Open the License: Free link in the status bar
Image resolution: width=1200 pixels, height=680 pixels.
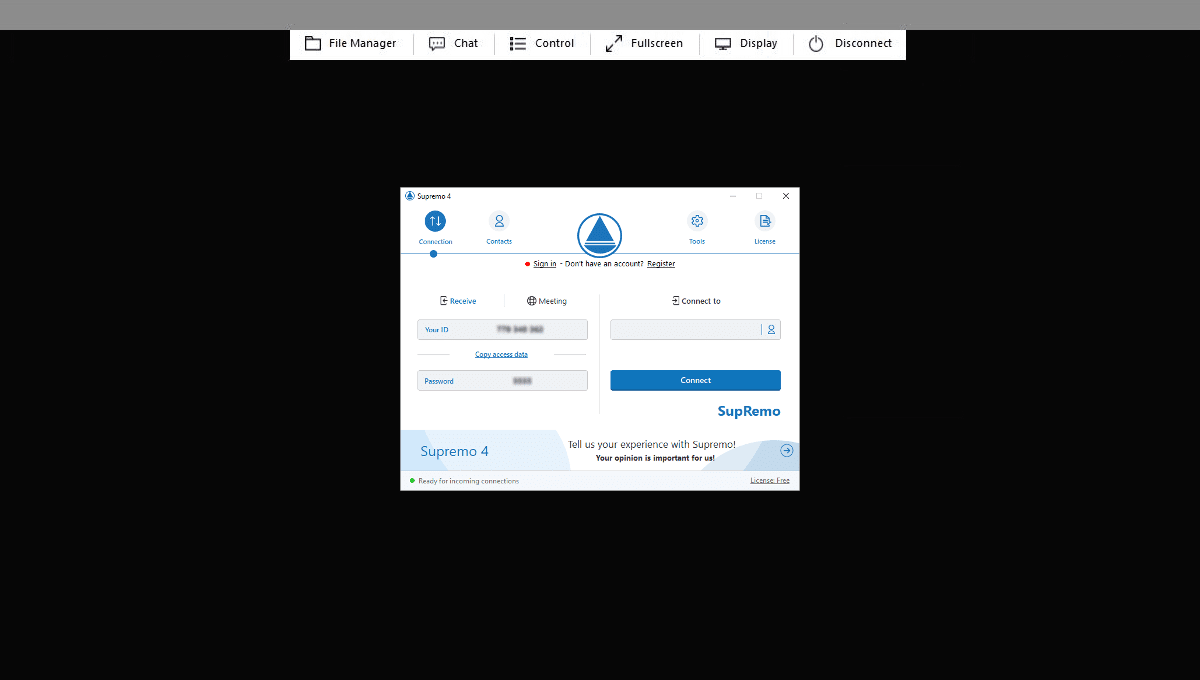pyautogui.click(x=769, y=480)
